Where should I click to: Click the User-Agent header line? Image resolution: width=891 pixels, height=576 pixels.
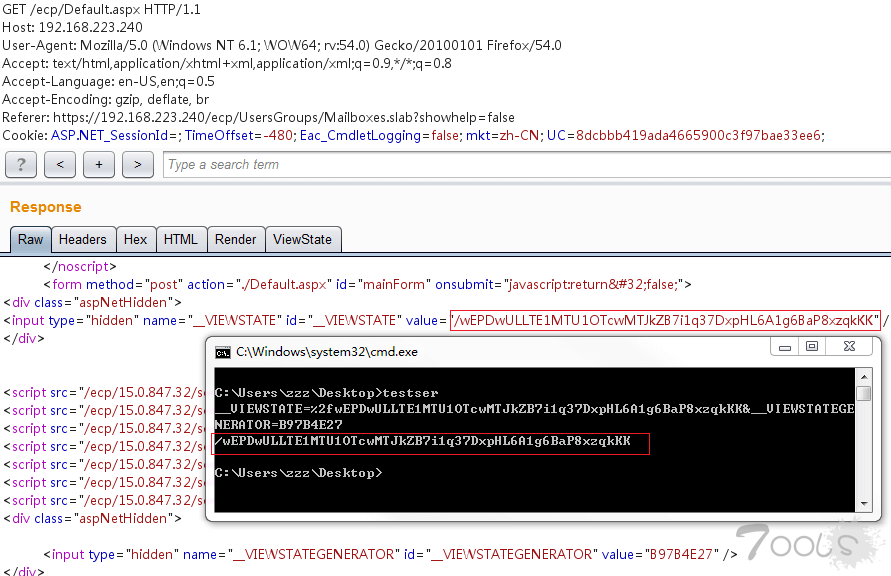click(282, 45)
